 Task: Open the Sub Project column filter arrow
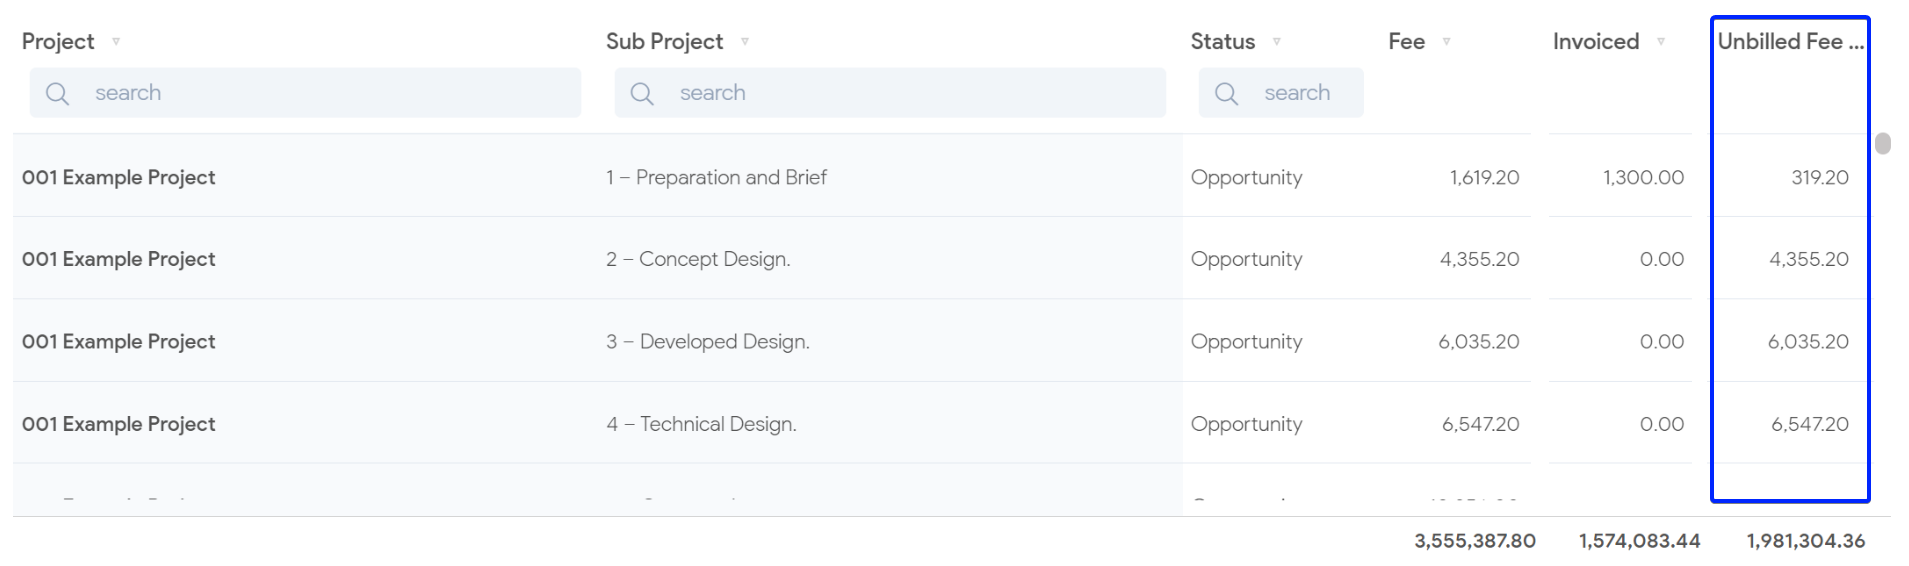point(745,42)
